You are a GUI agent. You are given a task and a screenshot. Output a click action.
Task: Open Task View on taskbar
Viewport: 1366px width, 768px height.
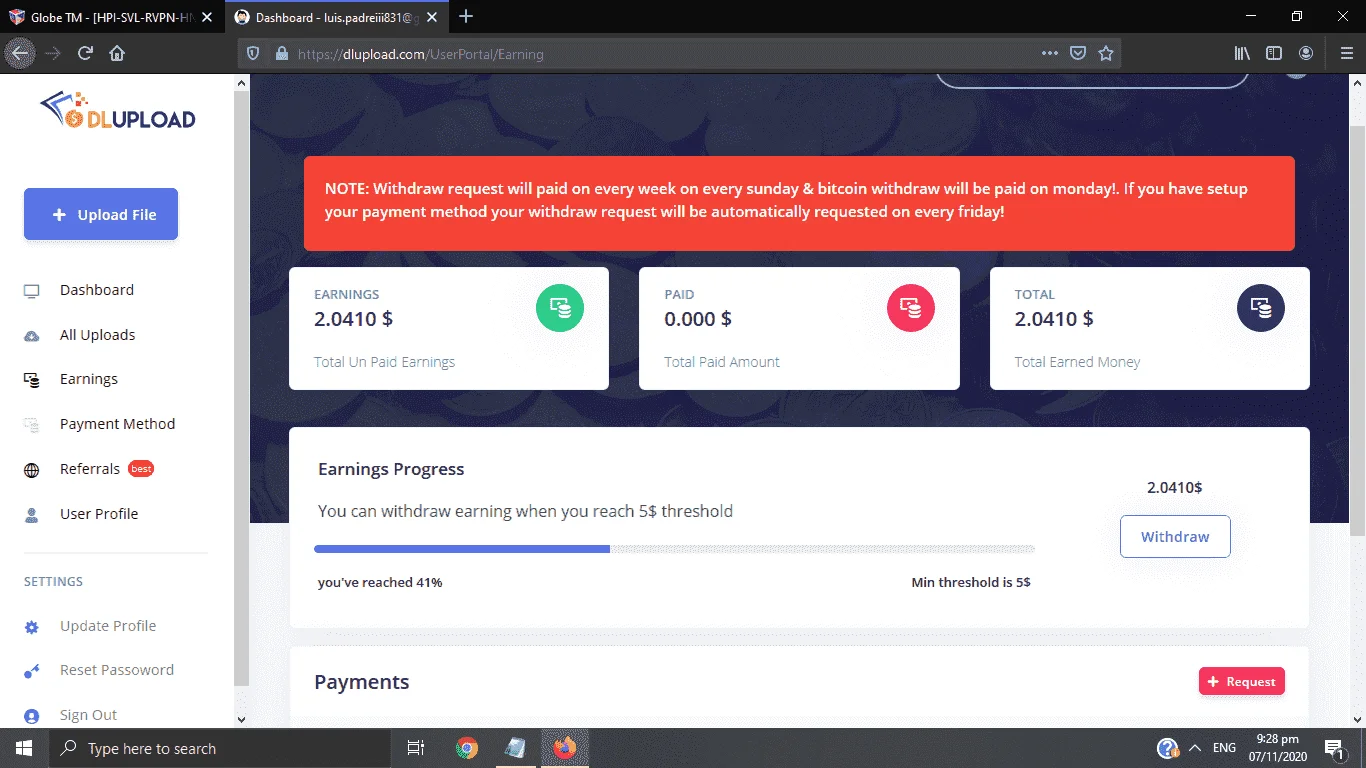click(416, 748)
